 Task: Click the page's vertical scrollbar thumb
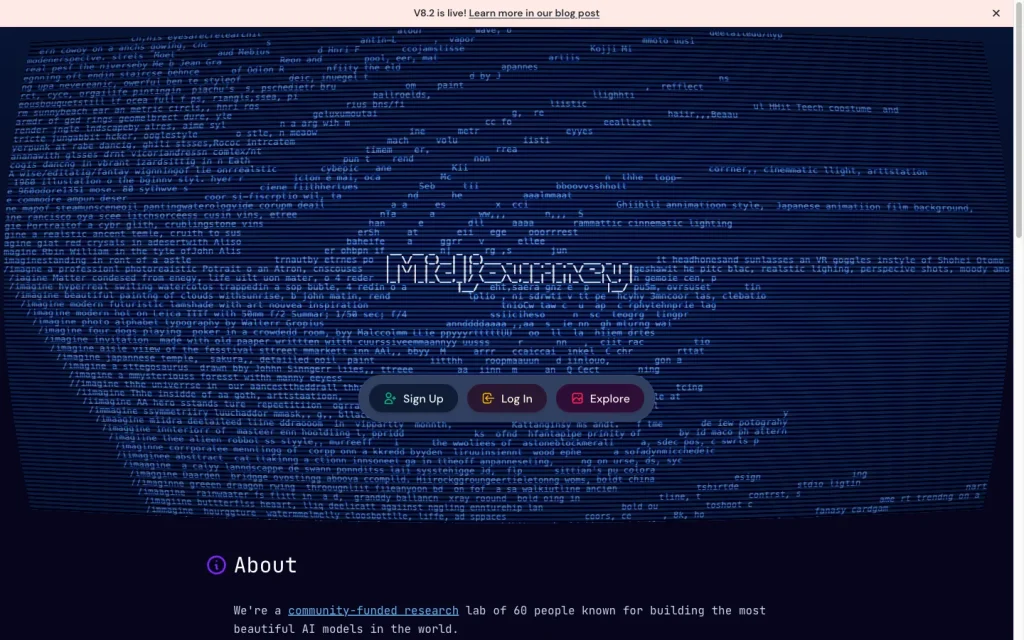click(x=1019, y=119)
